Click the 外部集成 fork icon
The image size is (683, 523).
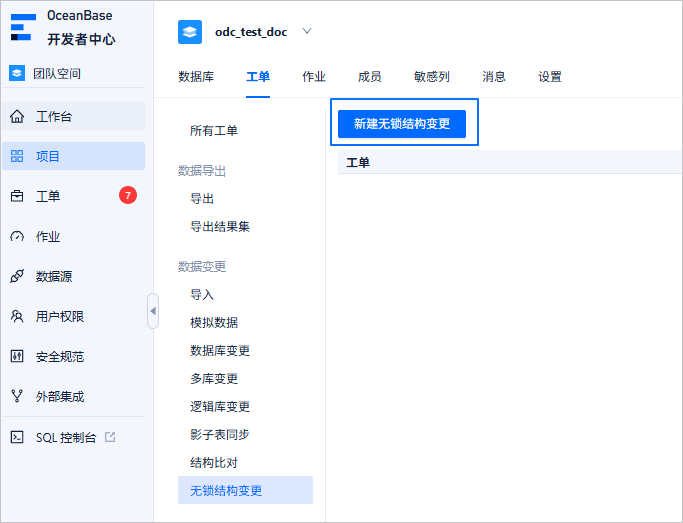point(17,396)
